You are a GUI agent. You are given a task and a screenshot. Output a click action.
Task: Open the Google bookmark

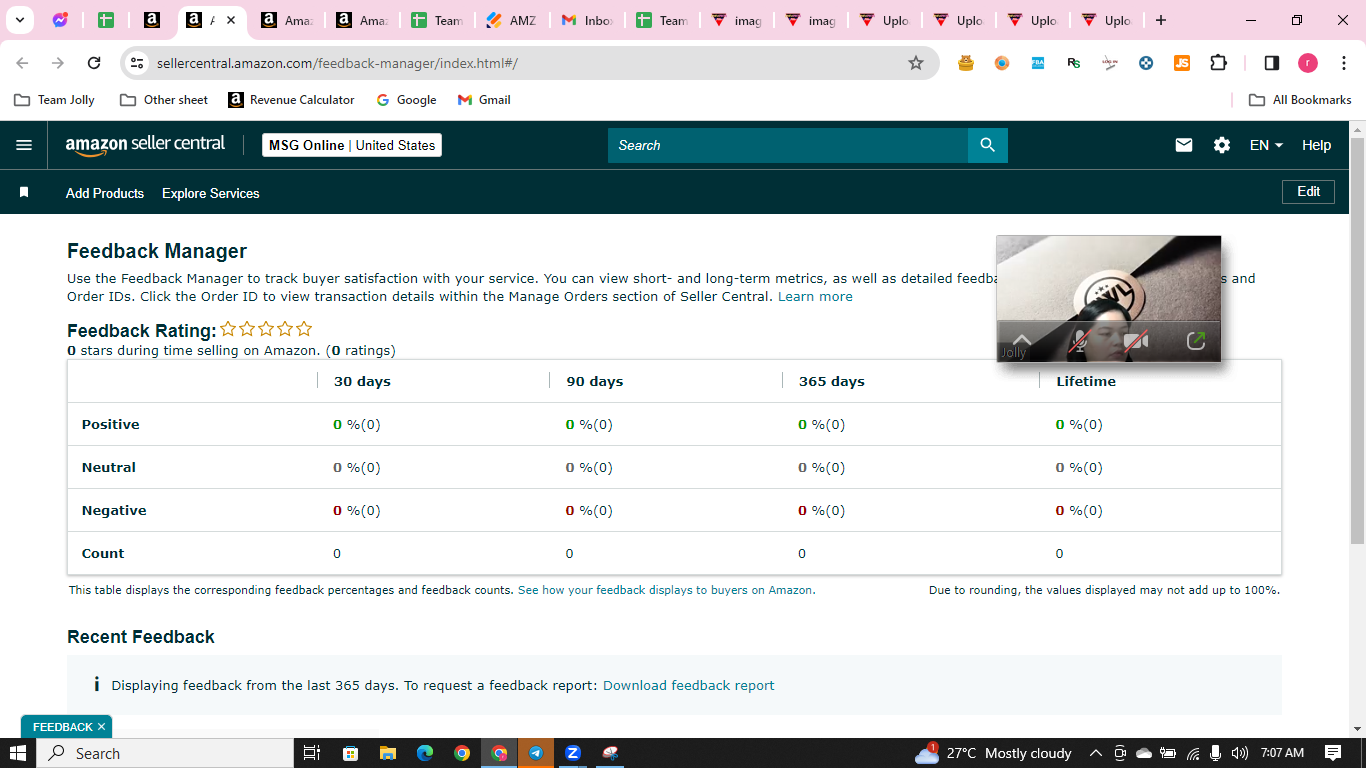click(x=406, y=100)
